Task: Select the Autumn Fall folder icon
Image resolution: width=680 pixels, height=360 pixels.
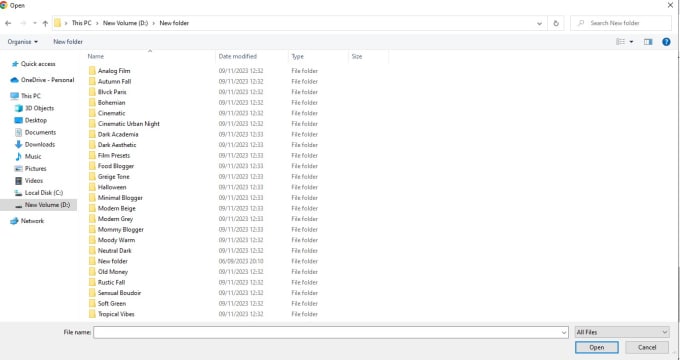Action: pyautogui.click(x=92, y=81)
